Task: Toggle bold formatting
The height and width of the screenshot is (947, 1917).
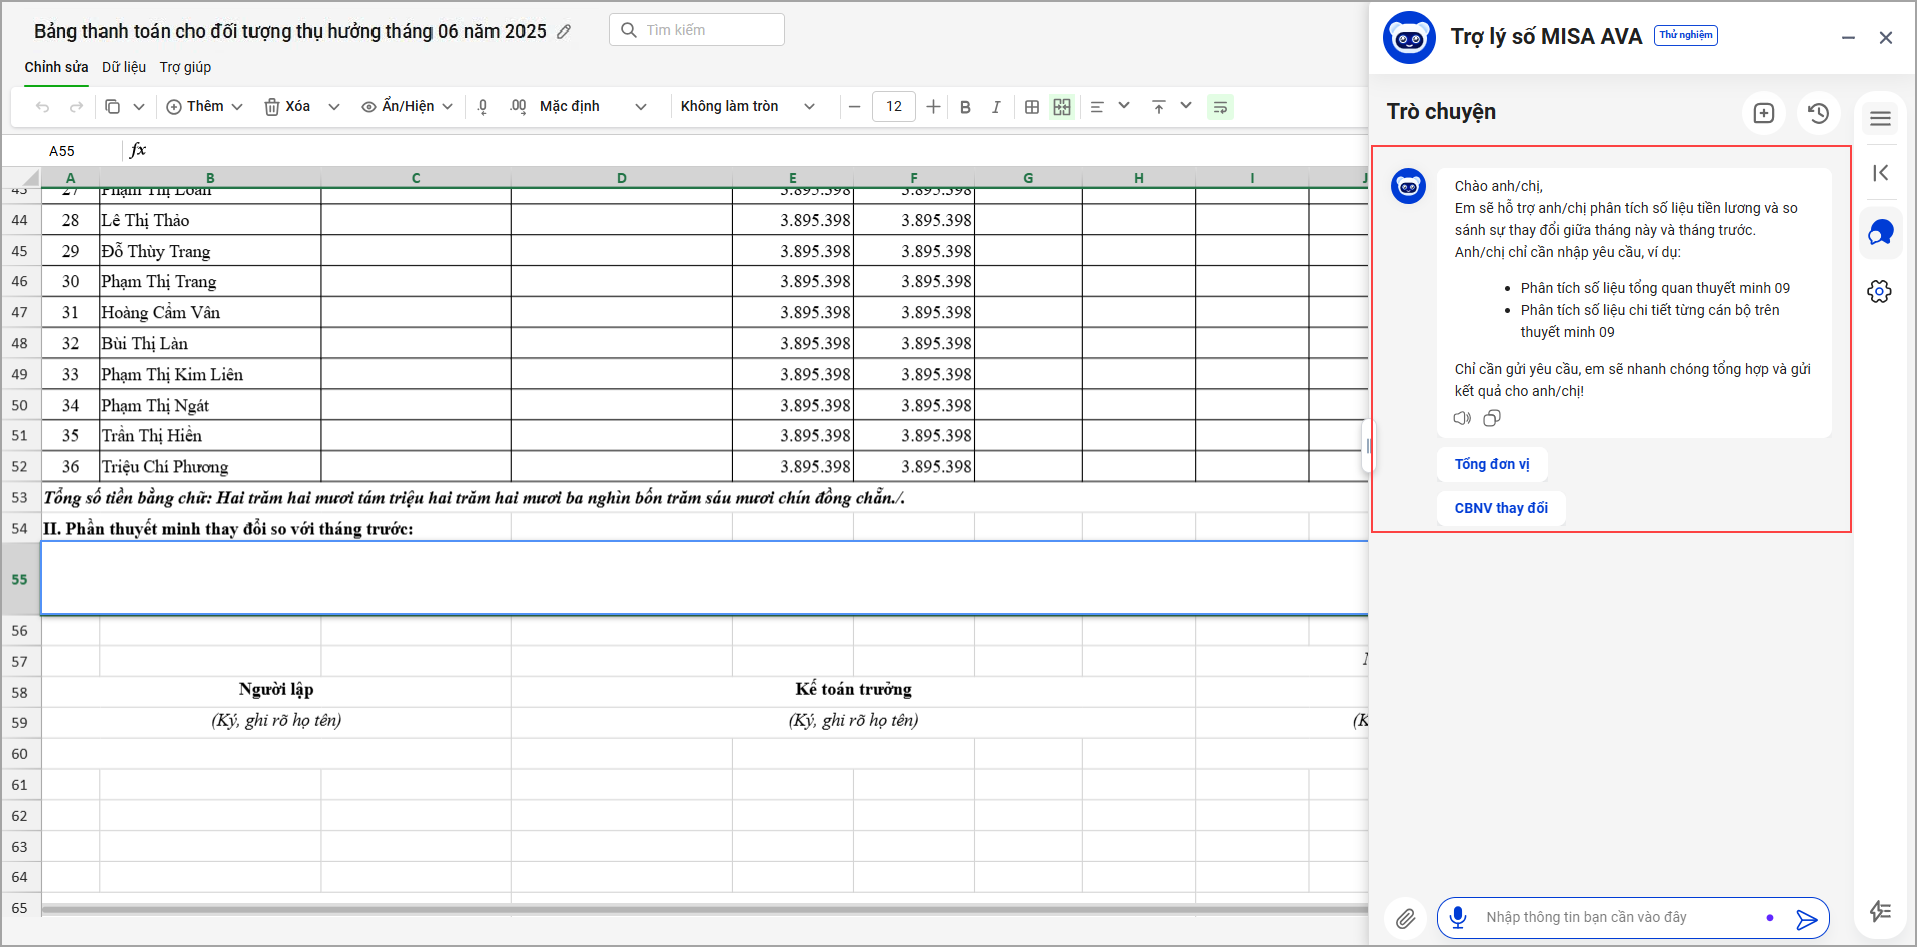Action: [x=965, y=107]
